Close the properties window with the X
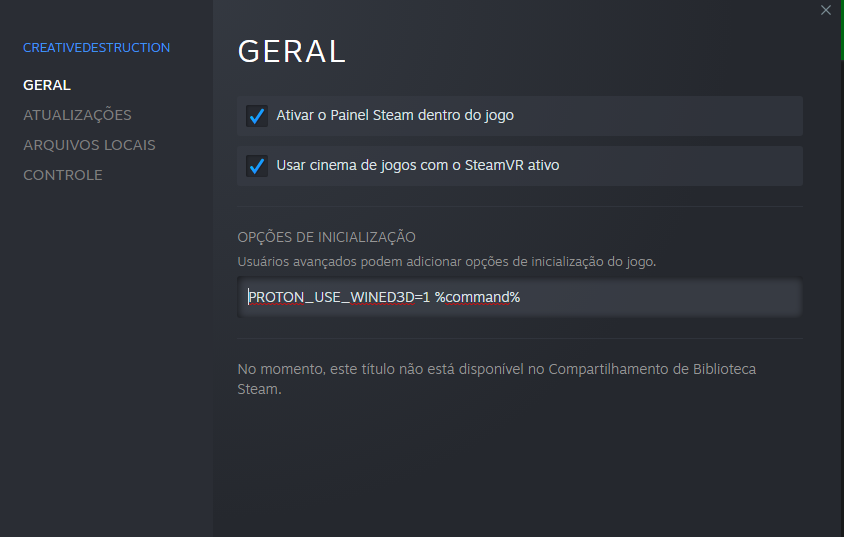 [x=826, y=10]
